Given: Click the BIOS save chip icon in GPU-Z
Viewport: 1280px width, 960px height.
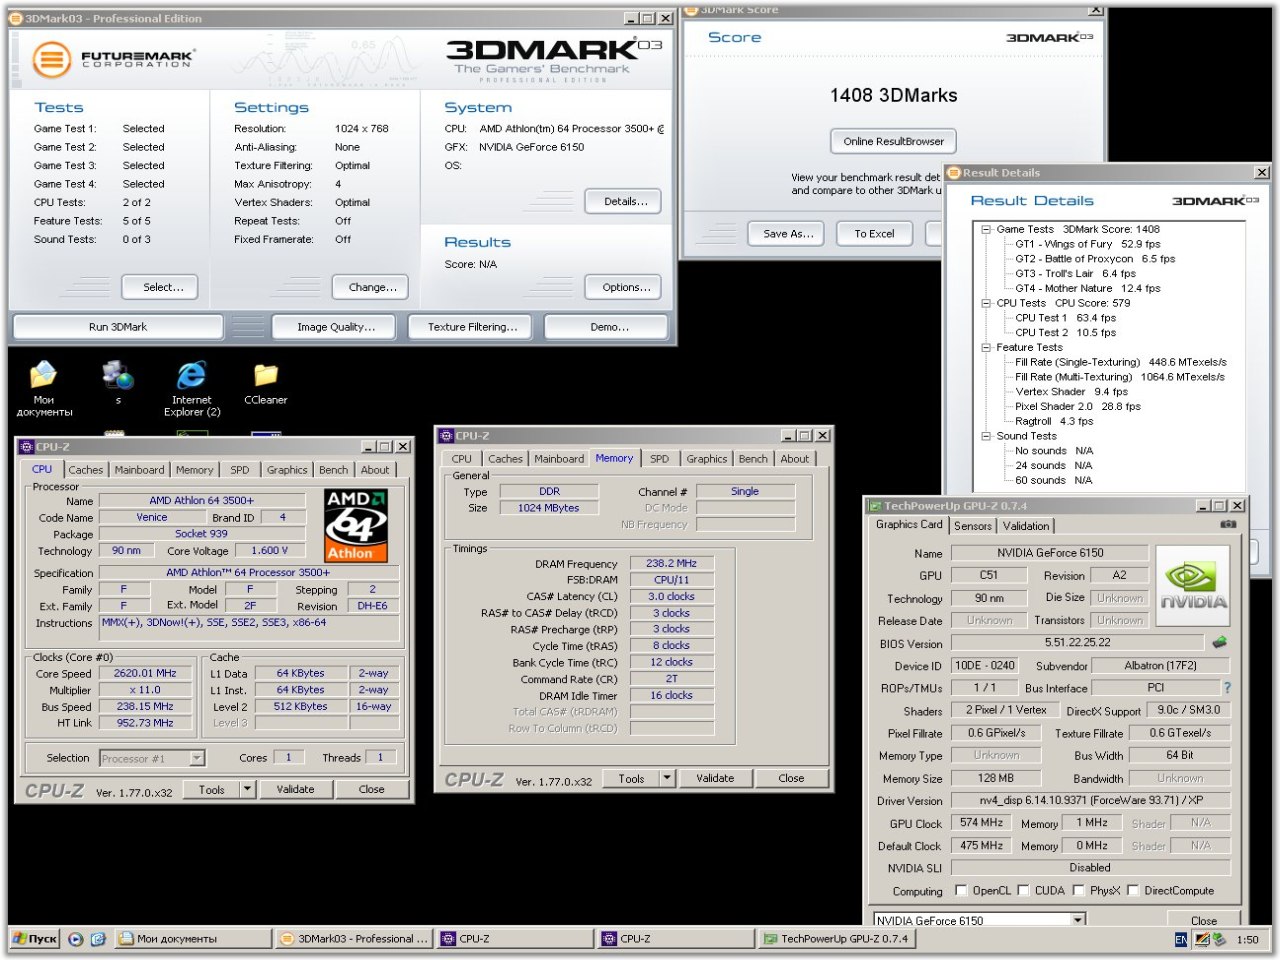Looking at the screenshot, I should [x=1219, y=643].
